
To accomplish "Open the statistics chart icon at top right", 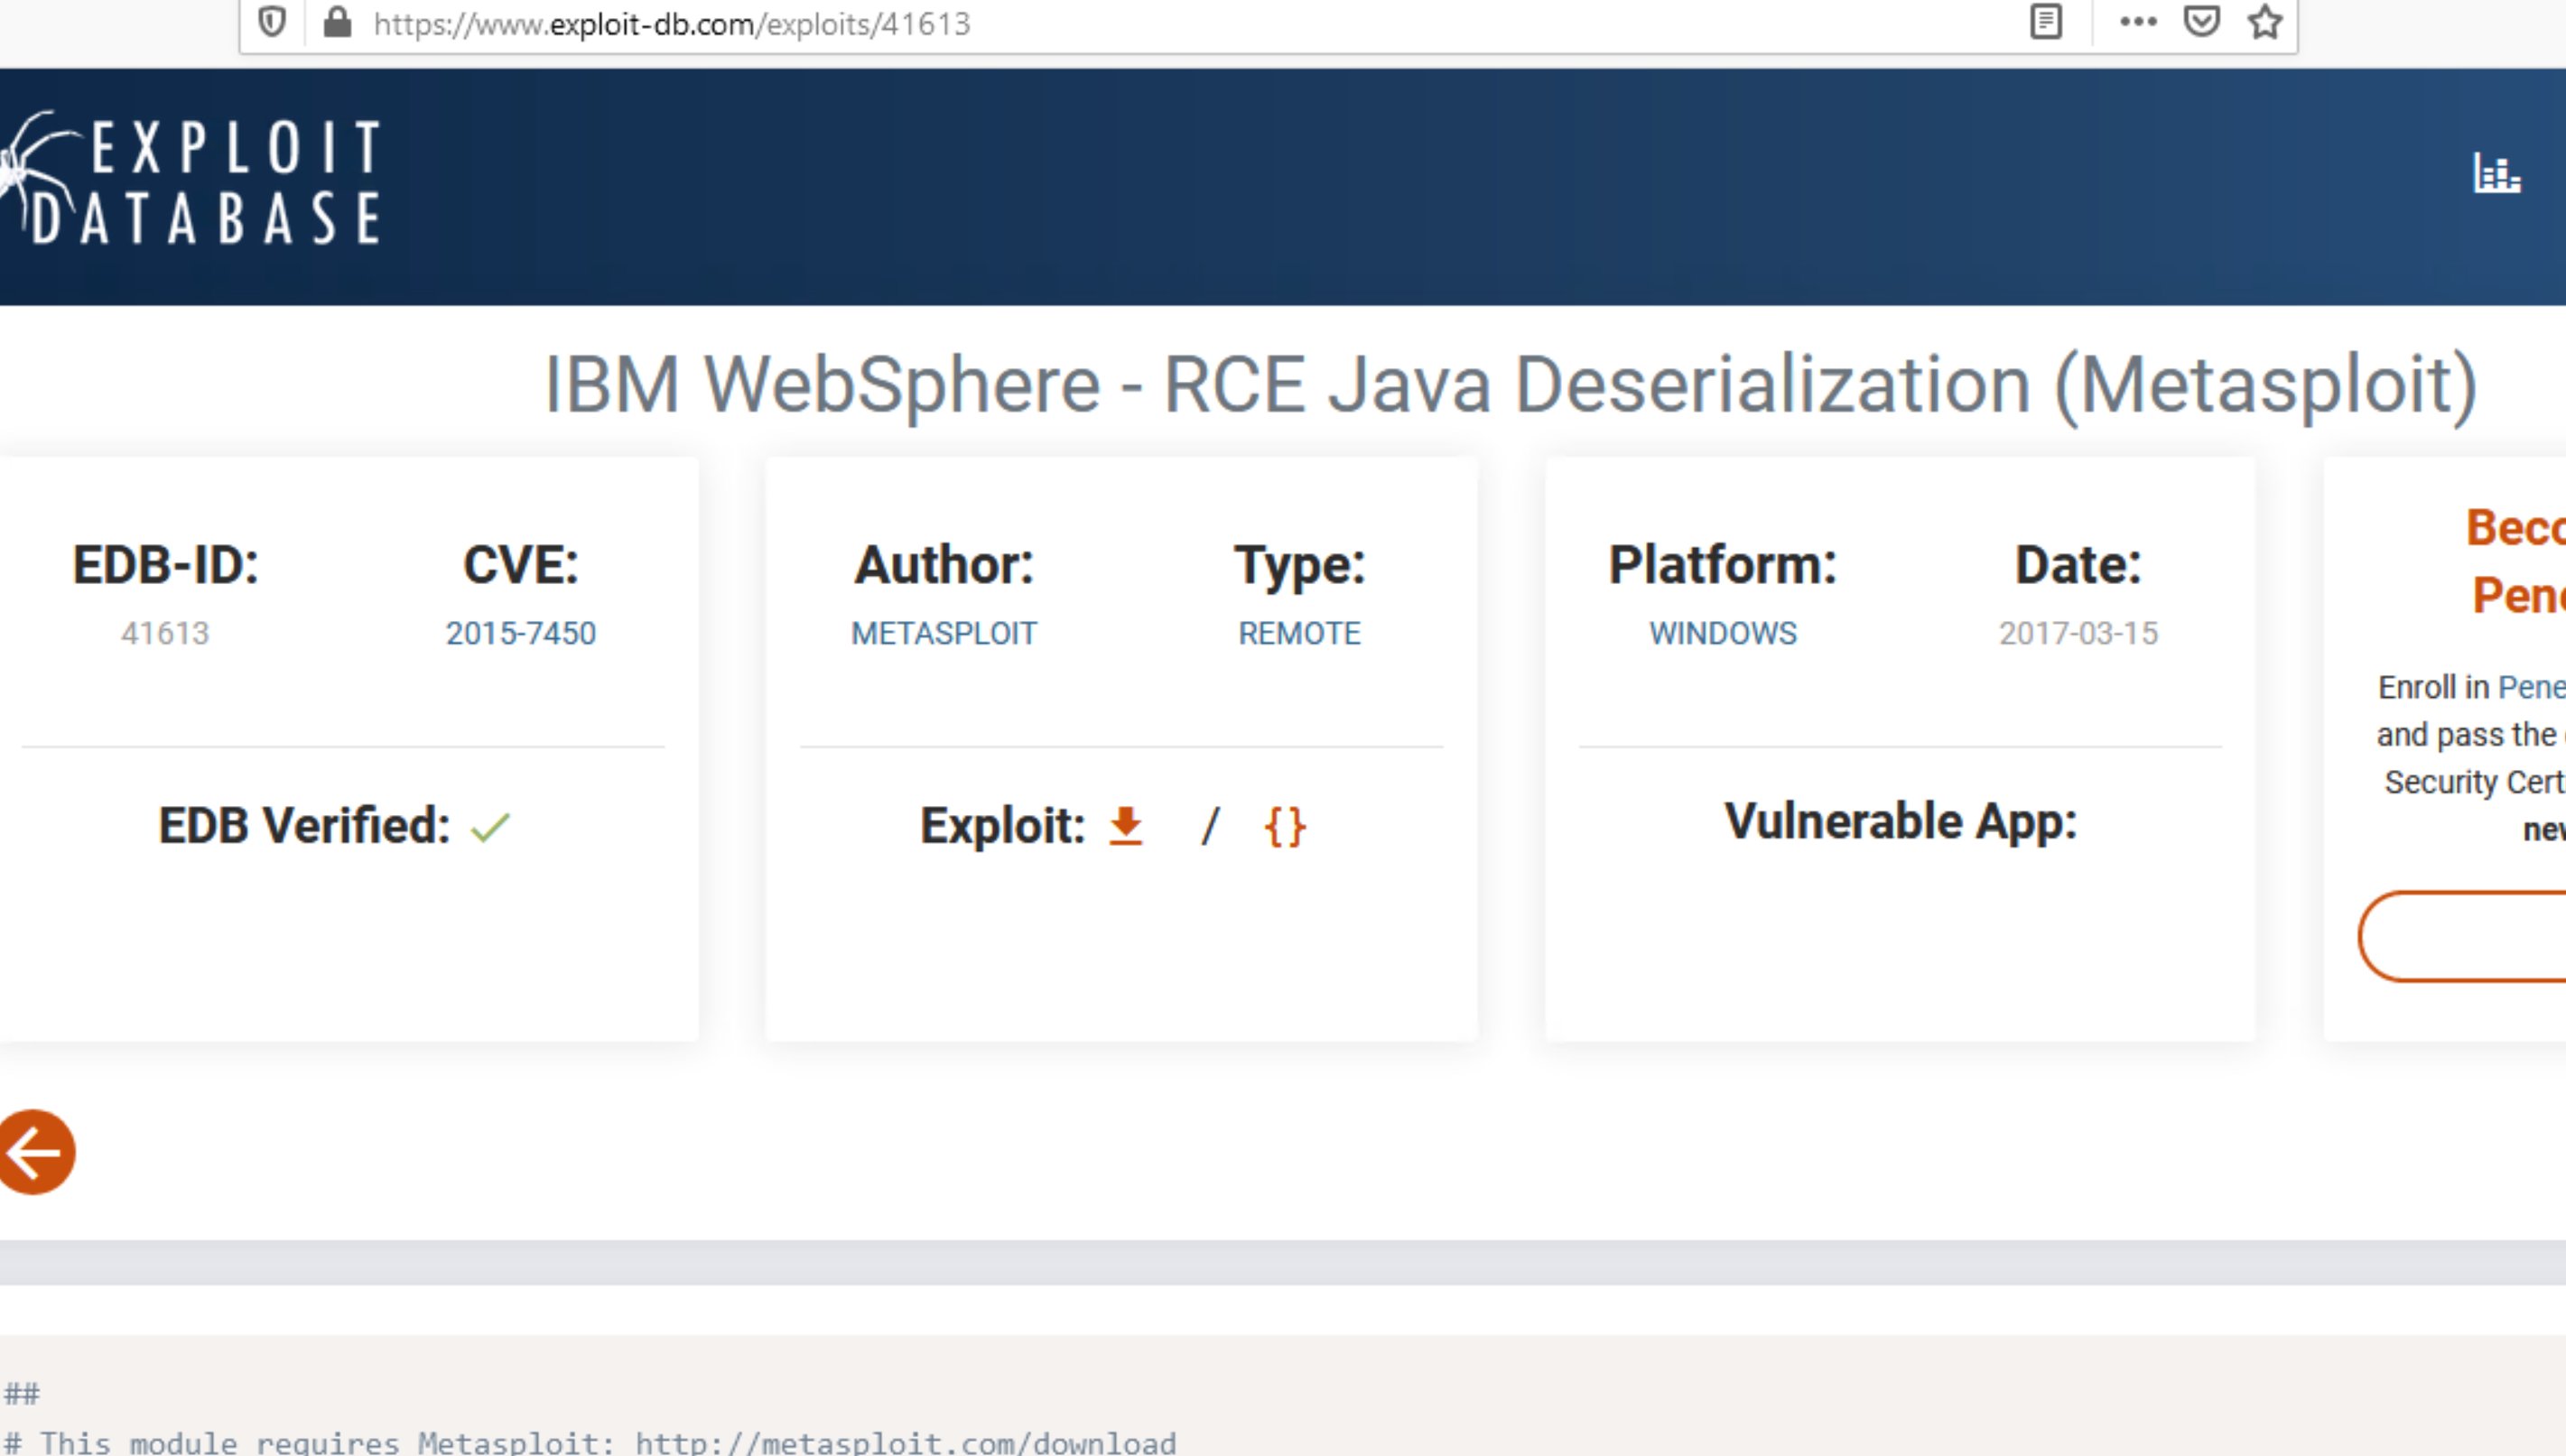I will tap(2496, 172).
